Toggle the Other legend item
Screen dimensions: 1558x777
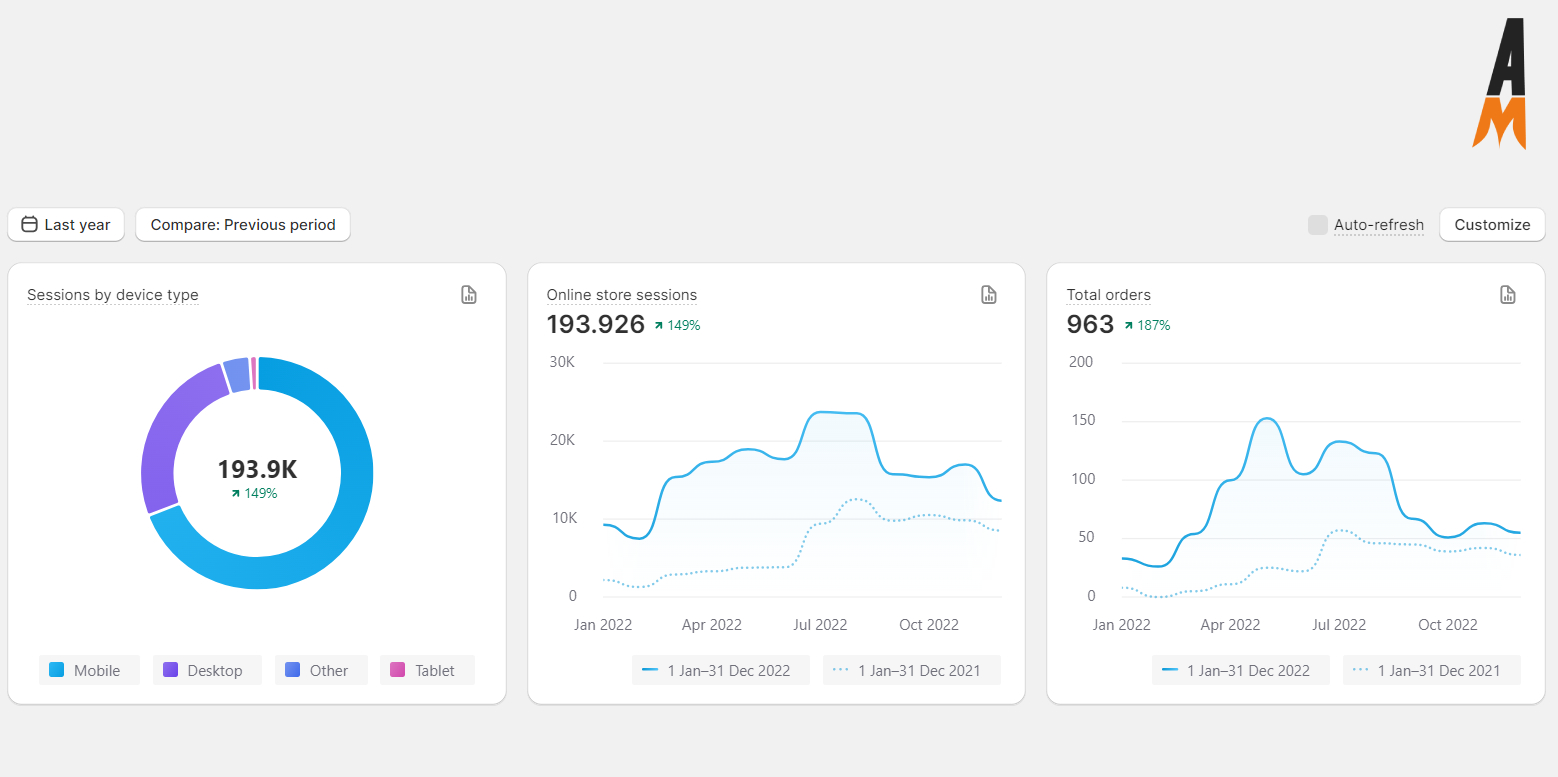click(321, 670)
